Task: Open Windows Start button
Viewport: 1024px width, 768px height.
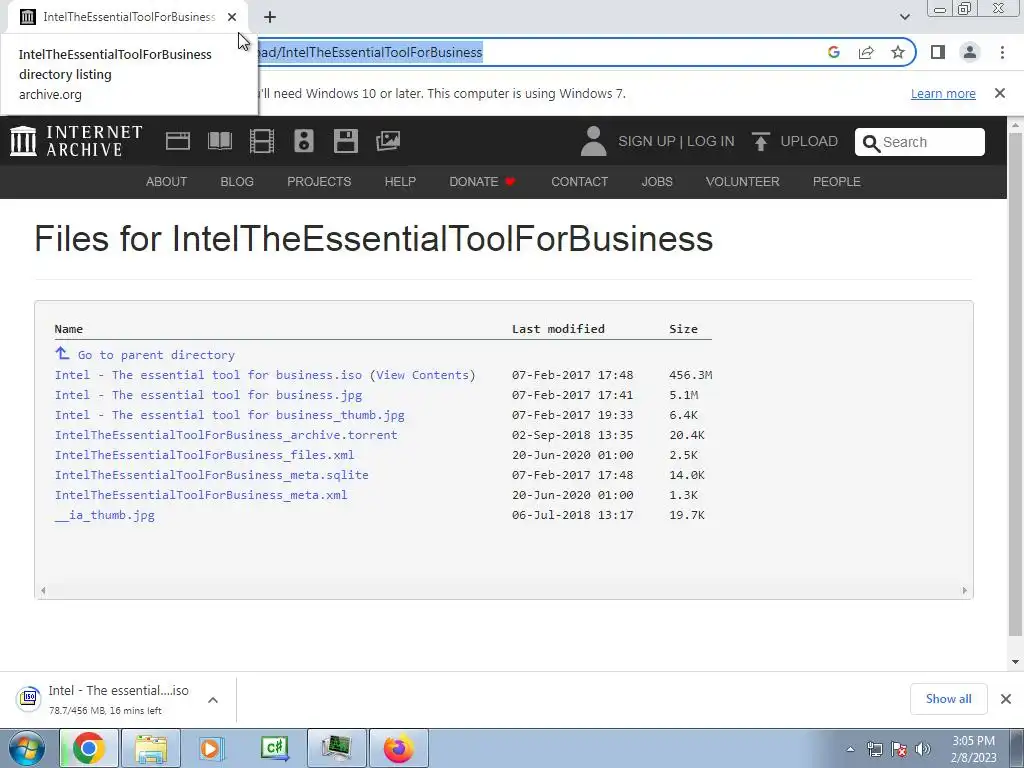Action: (x=27, y=748)
